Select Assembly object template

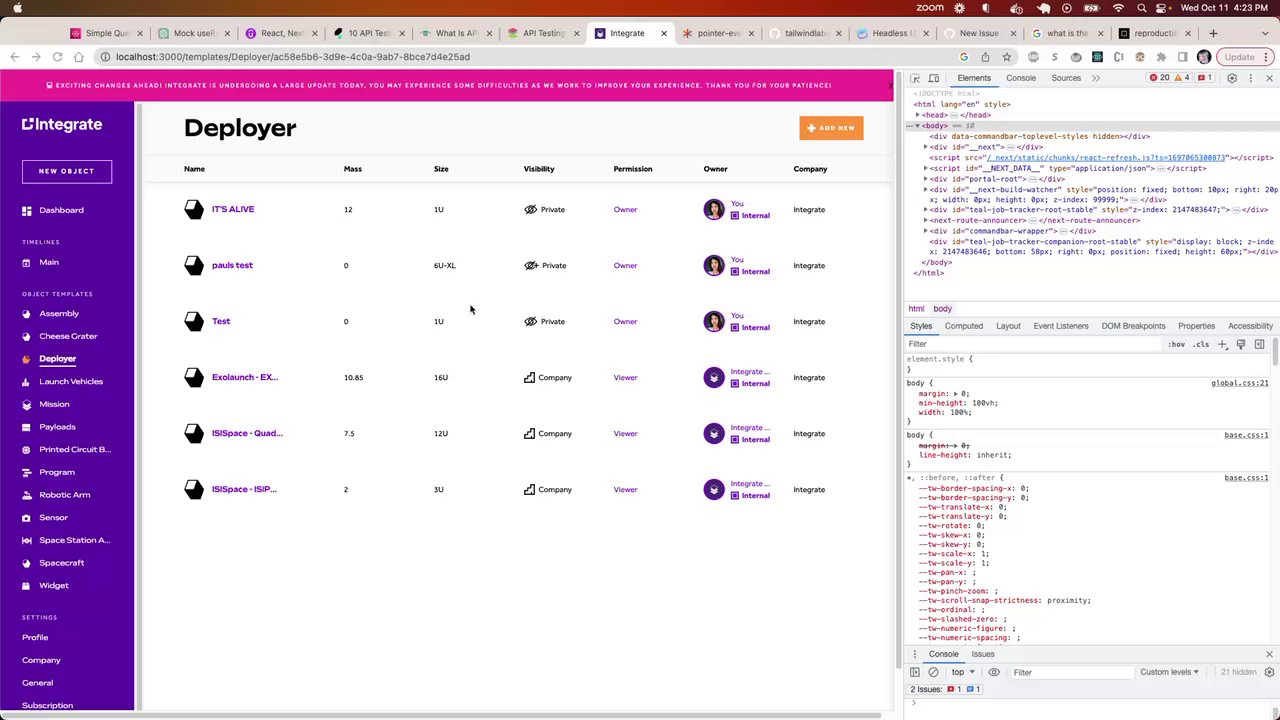(50, 314)
